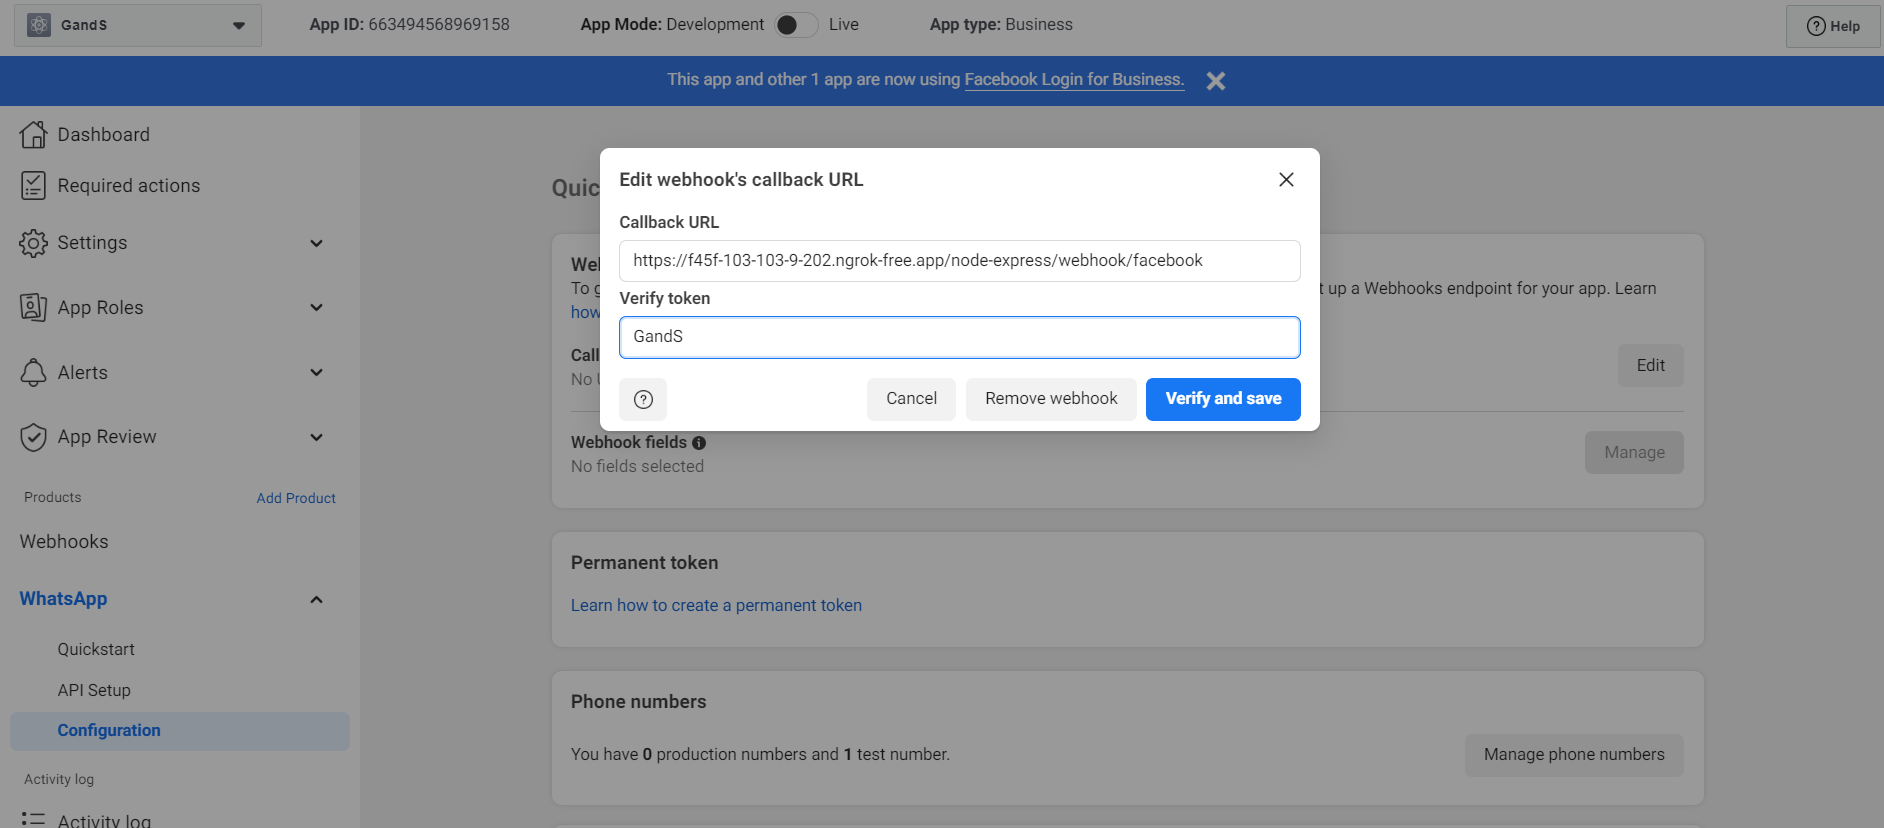Click Verify and save button
Screen dimensions: 1884x828
(x=1223, y=399)
